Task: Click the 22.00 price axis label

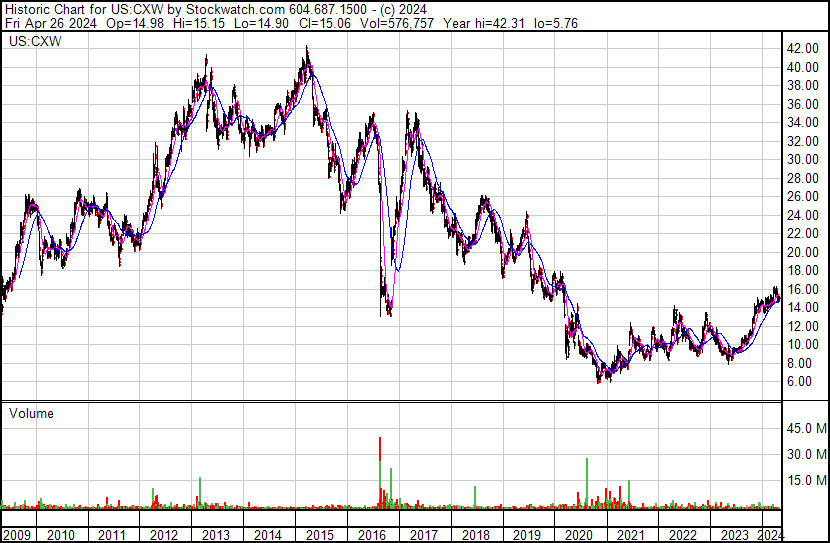Action: (803, 234)
